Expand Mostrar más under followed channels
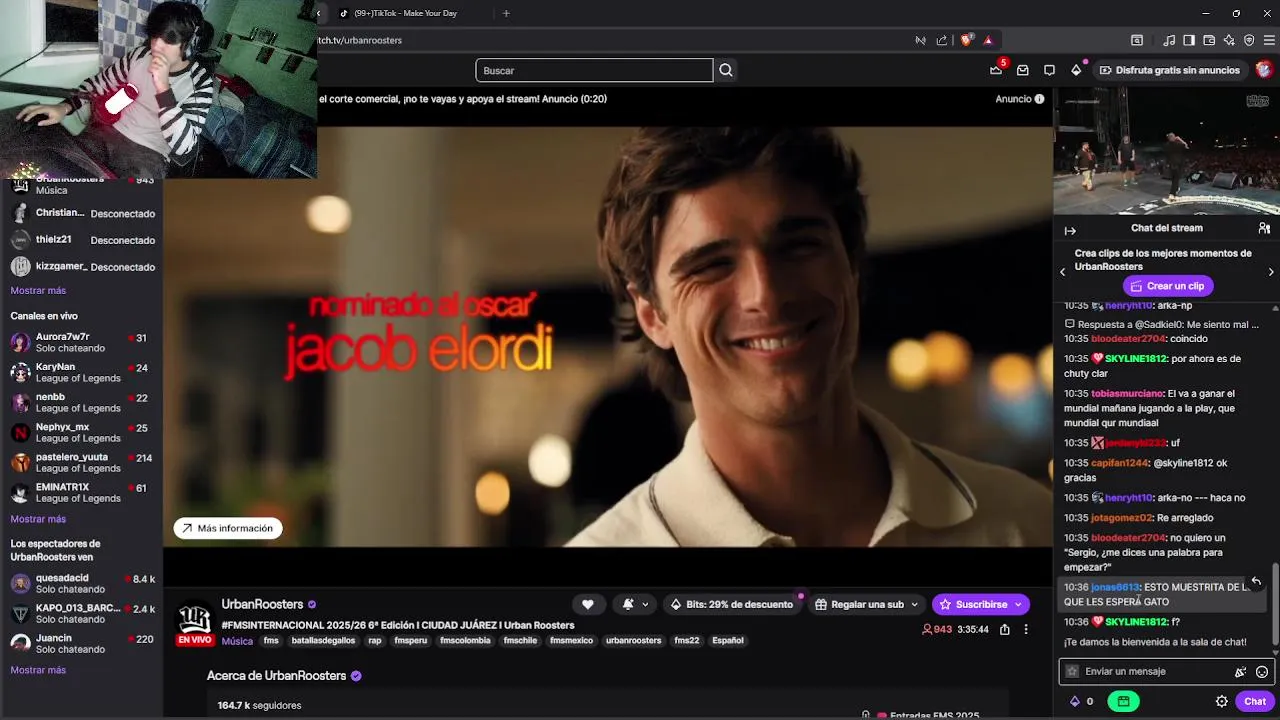Image resolution: width=1280 pixels, height=720 pixels. pos(38,290)
